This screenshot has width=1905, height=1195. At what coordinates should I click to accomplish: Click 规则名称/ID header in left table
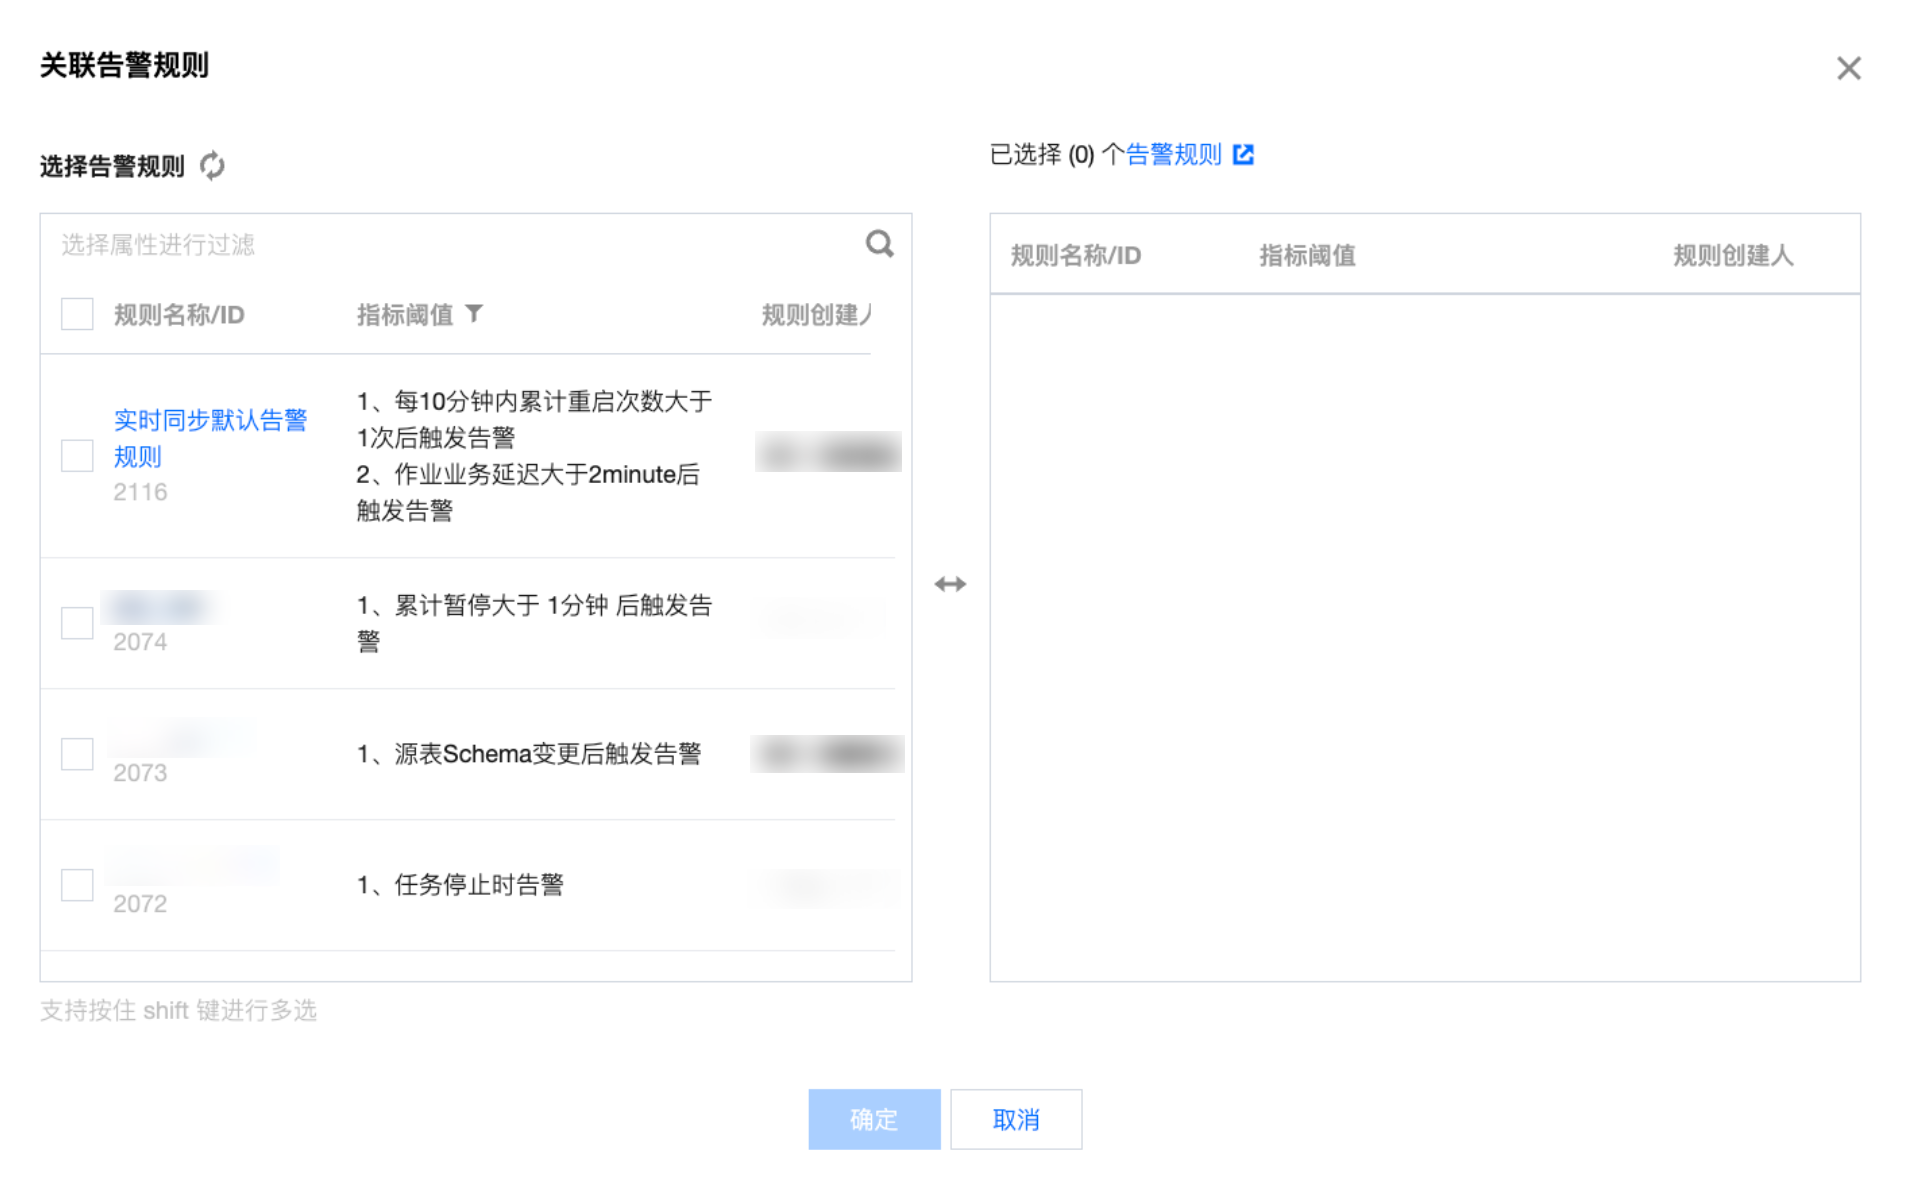pyautogui.click(x=179, y=315)
